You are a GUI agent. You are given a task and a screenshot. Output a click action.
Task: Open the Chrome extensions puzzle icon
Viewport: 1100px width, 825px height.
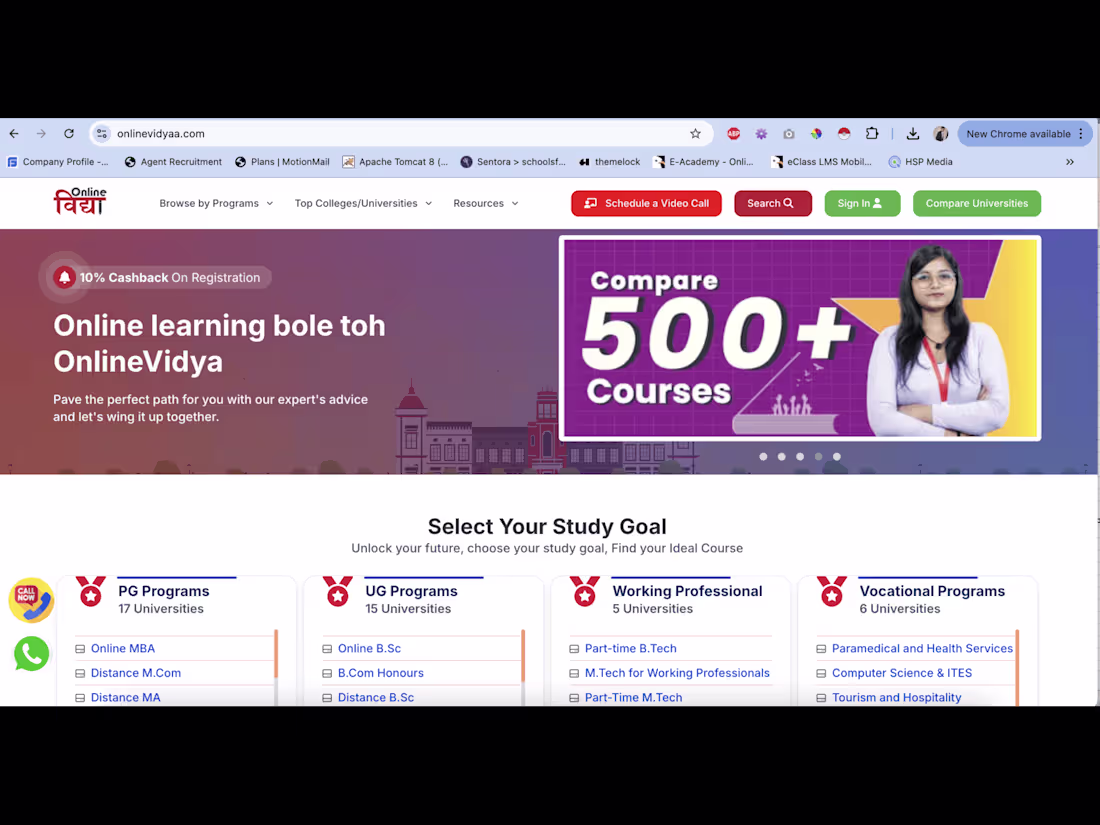point(872,133)
